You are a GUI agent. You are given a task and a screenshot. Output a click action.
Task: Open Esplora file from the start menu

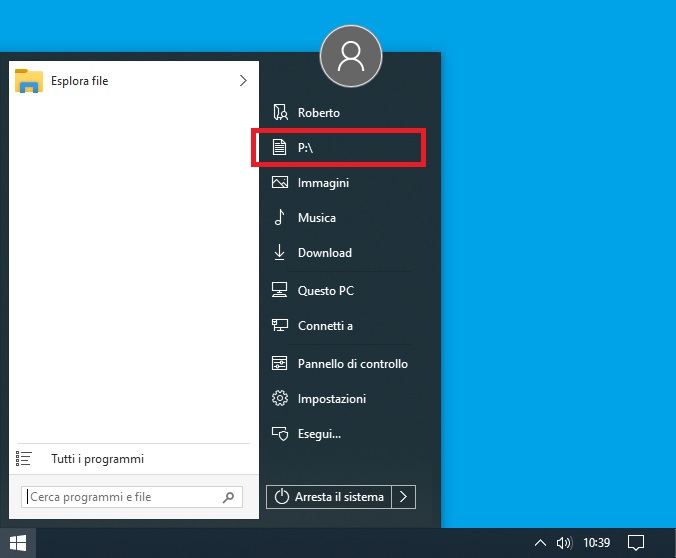(134, 81)
